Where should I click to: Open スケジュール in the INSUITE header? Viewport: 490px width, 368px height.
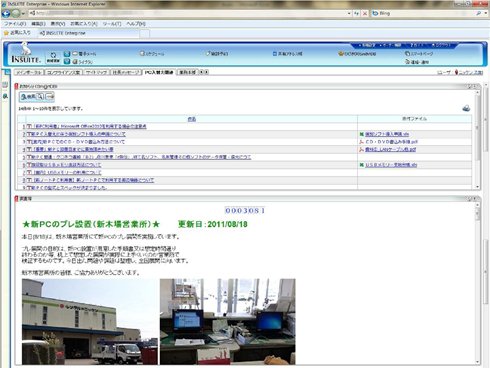pos(152,53)
